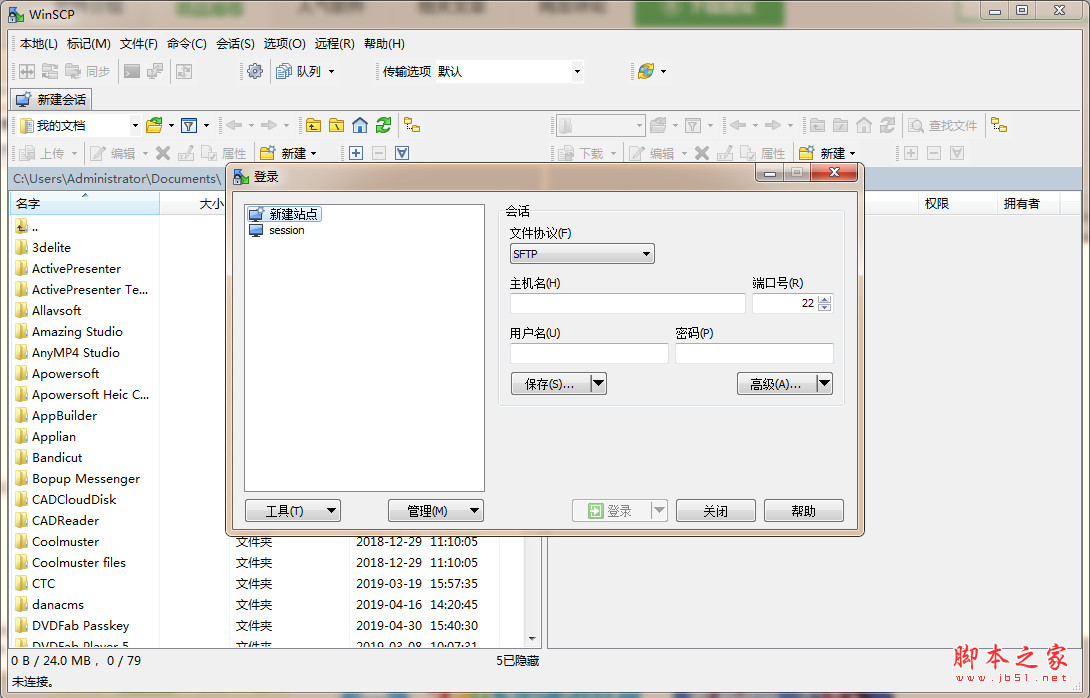Open the 传输选项 默认 dropdown
This screenshot has height=698, width=1090.
click(577, 71)
